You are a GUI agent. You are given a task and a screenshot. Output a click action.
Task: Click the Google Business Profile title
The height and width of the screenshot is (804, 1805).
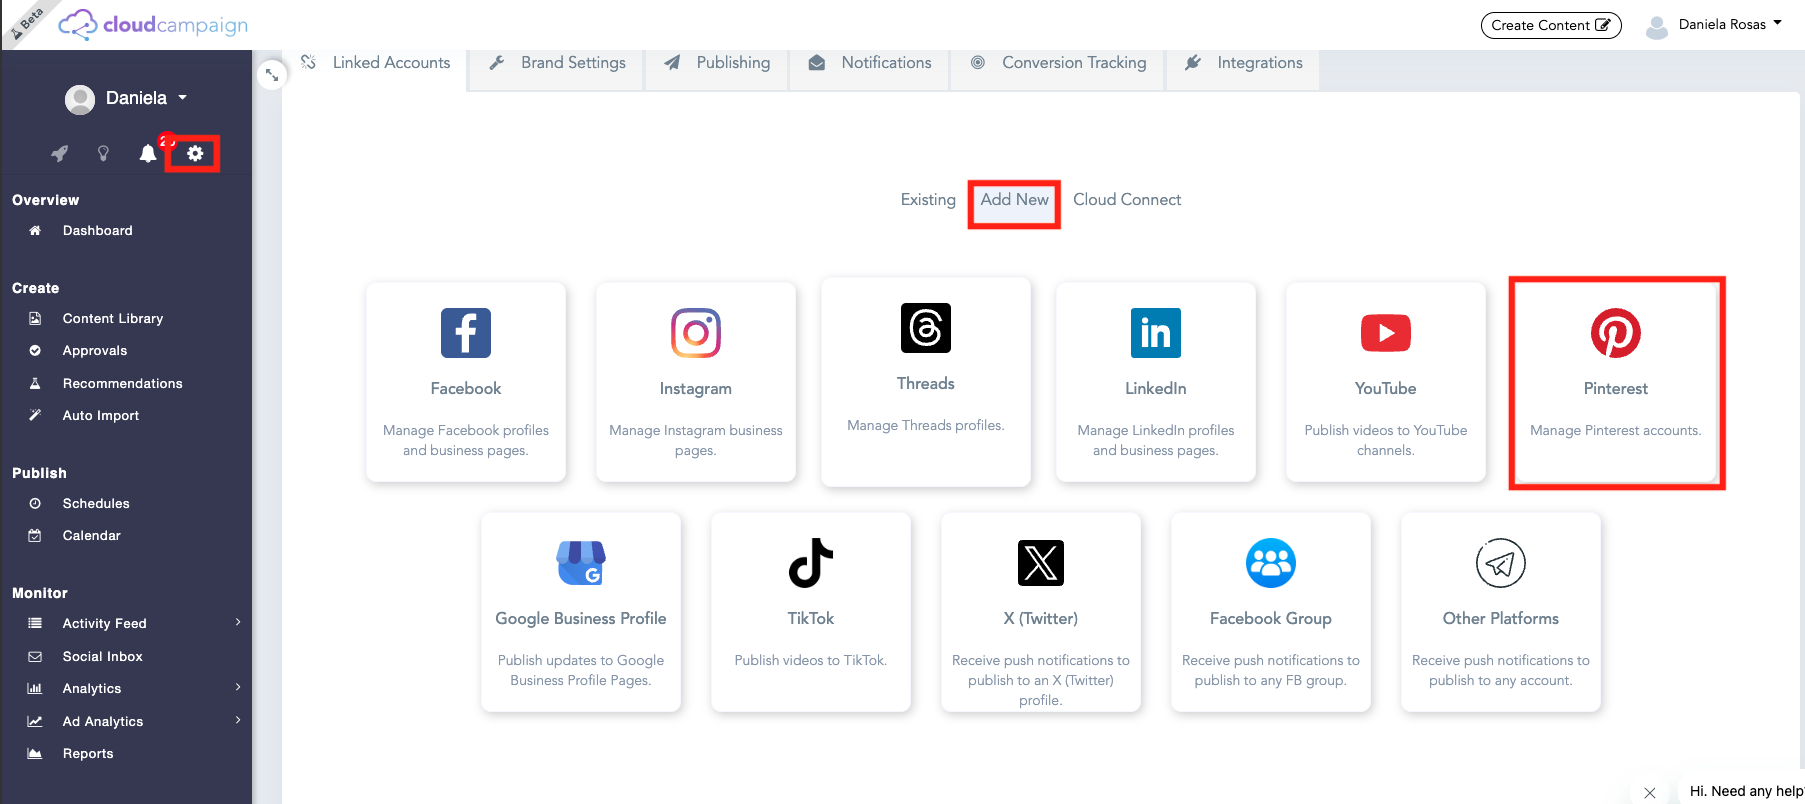coord(581,618)
